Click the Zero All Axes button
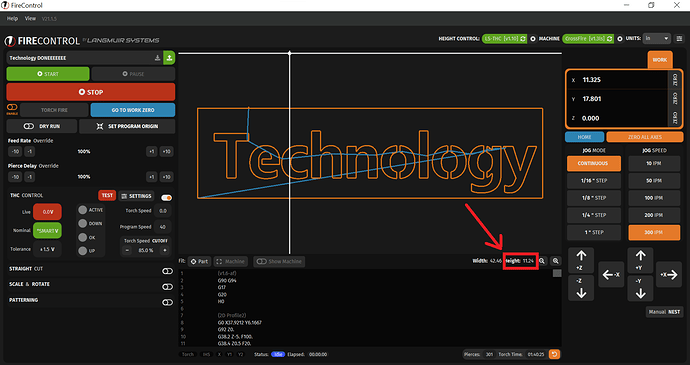This screenshot has width=690, height=365. pos(645,137)
